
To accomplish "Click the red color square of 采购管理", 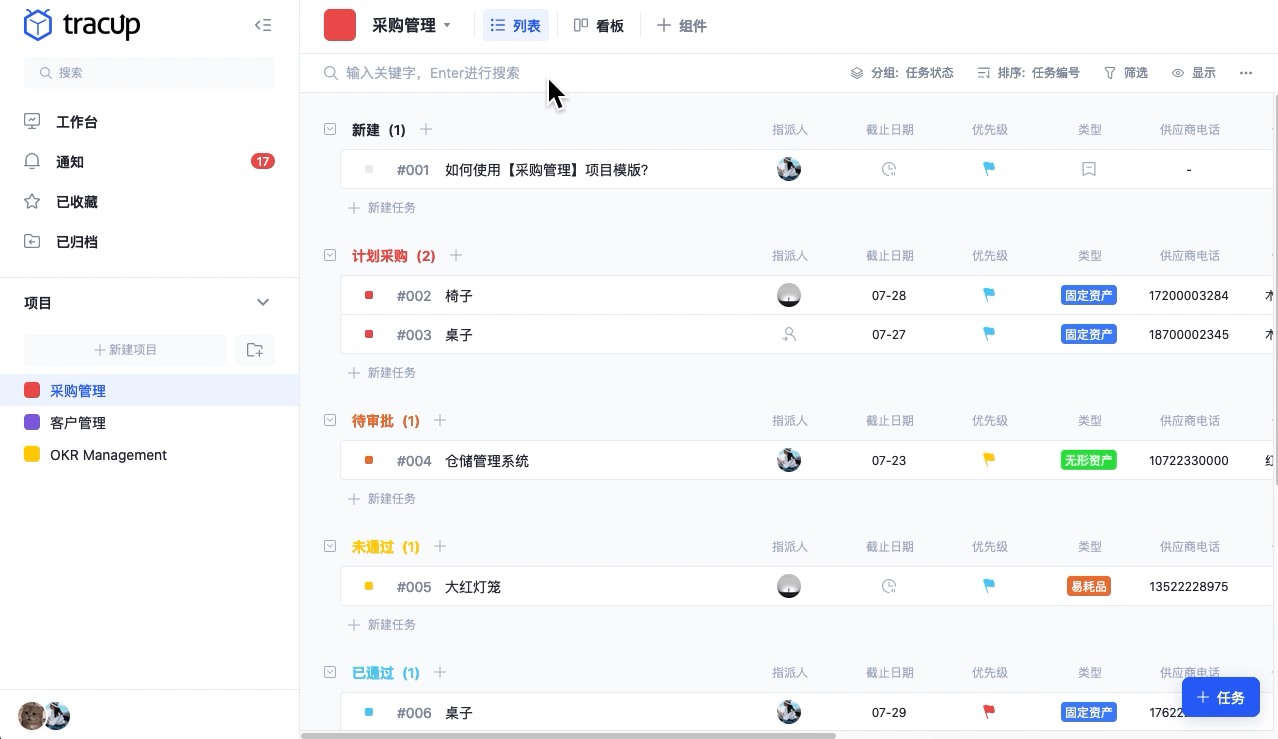I will [x=33, y=390].
